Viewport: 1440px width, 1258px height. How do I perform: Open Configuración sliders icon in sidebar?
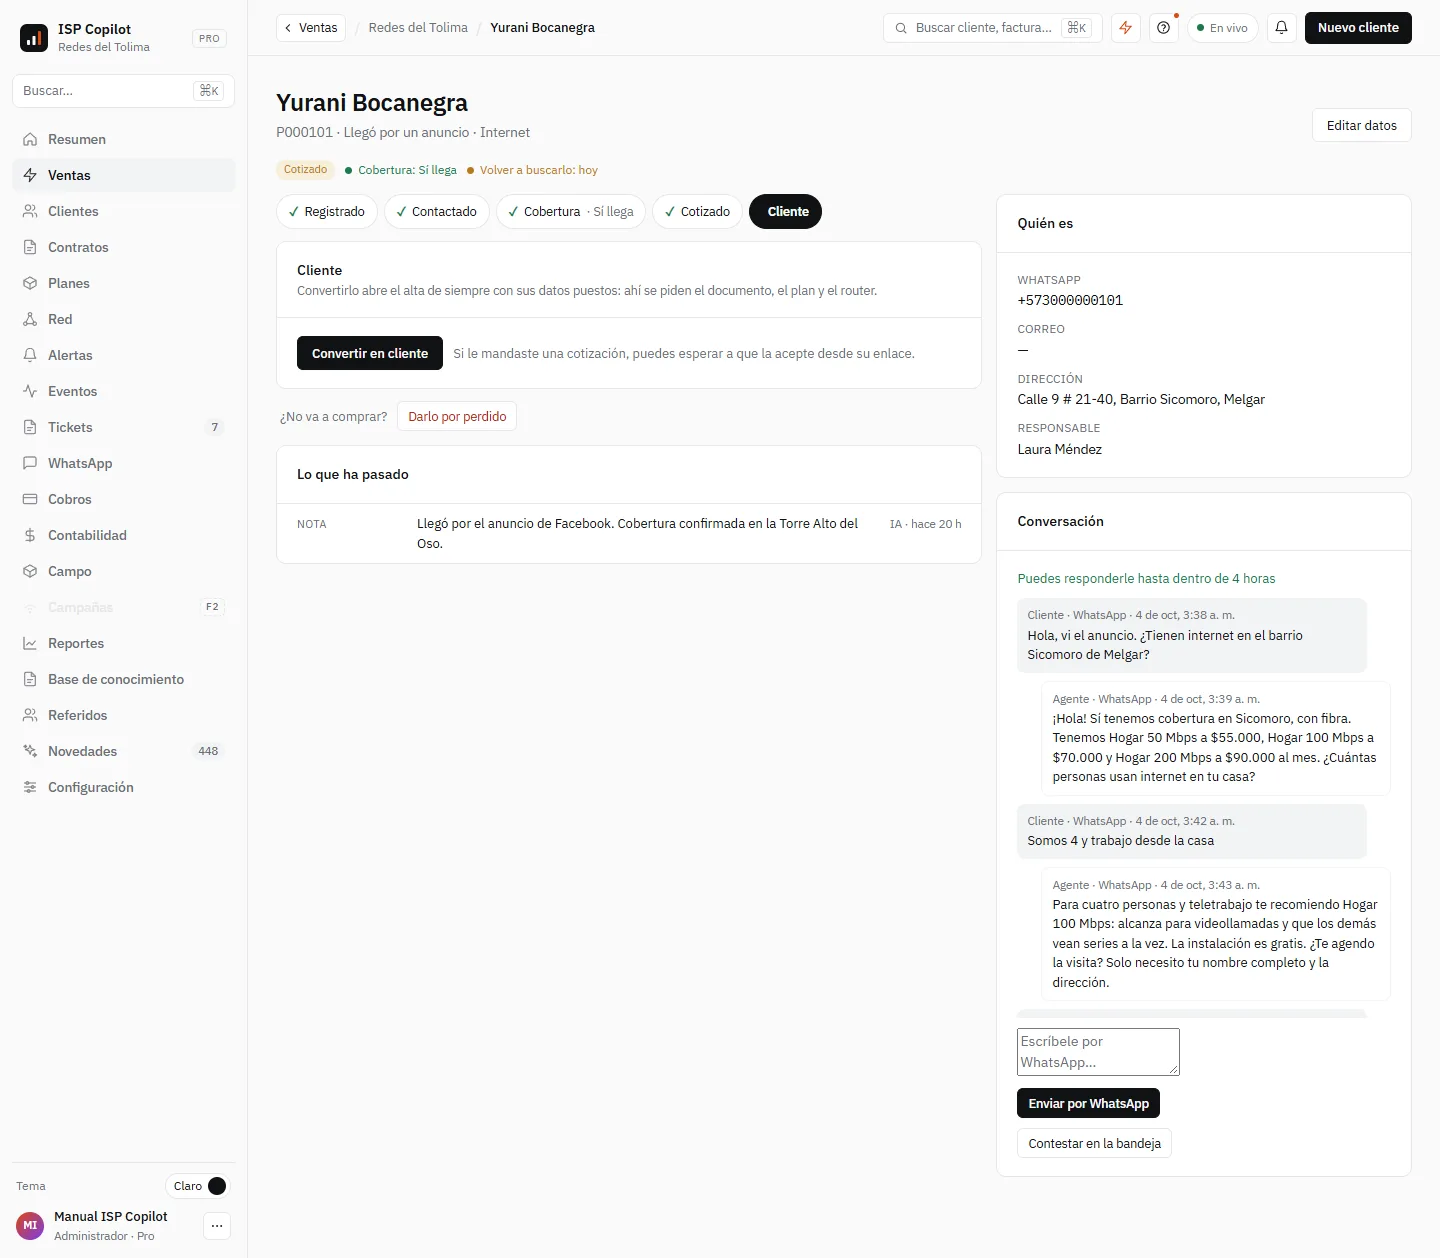pyautogui.click(x=30, y=787)
